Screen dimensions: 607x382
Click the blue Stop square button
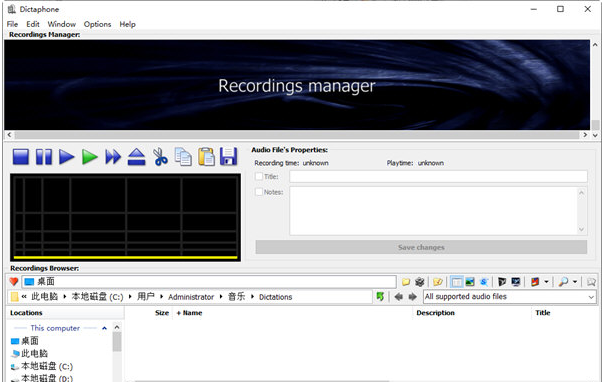click(21, 157)
